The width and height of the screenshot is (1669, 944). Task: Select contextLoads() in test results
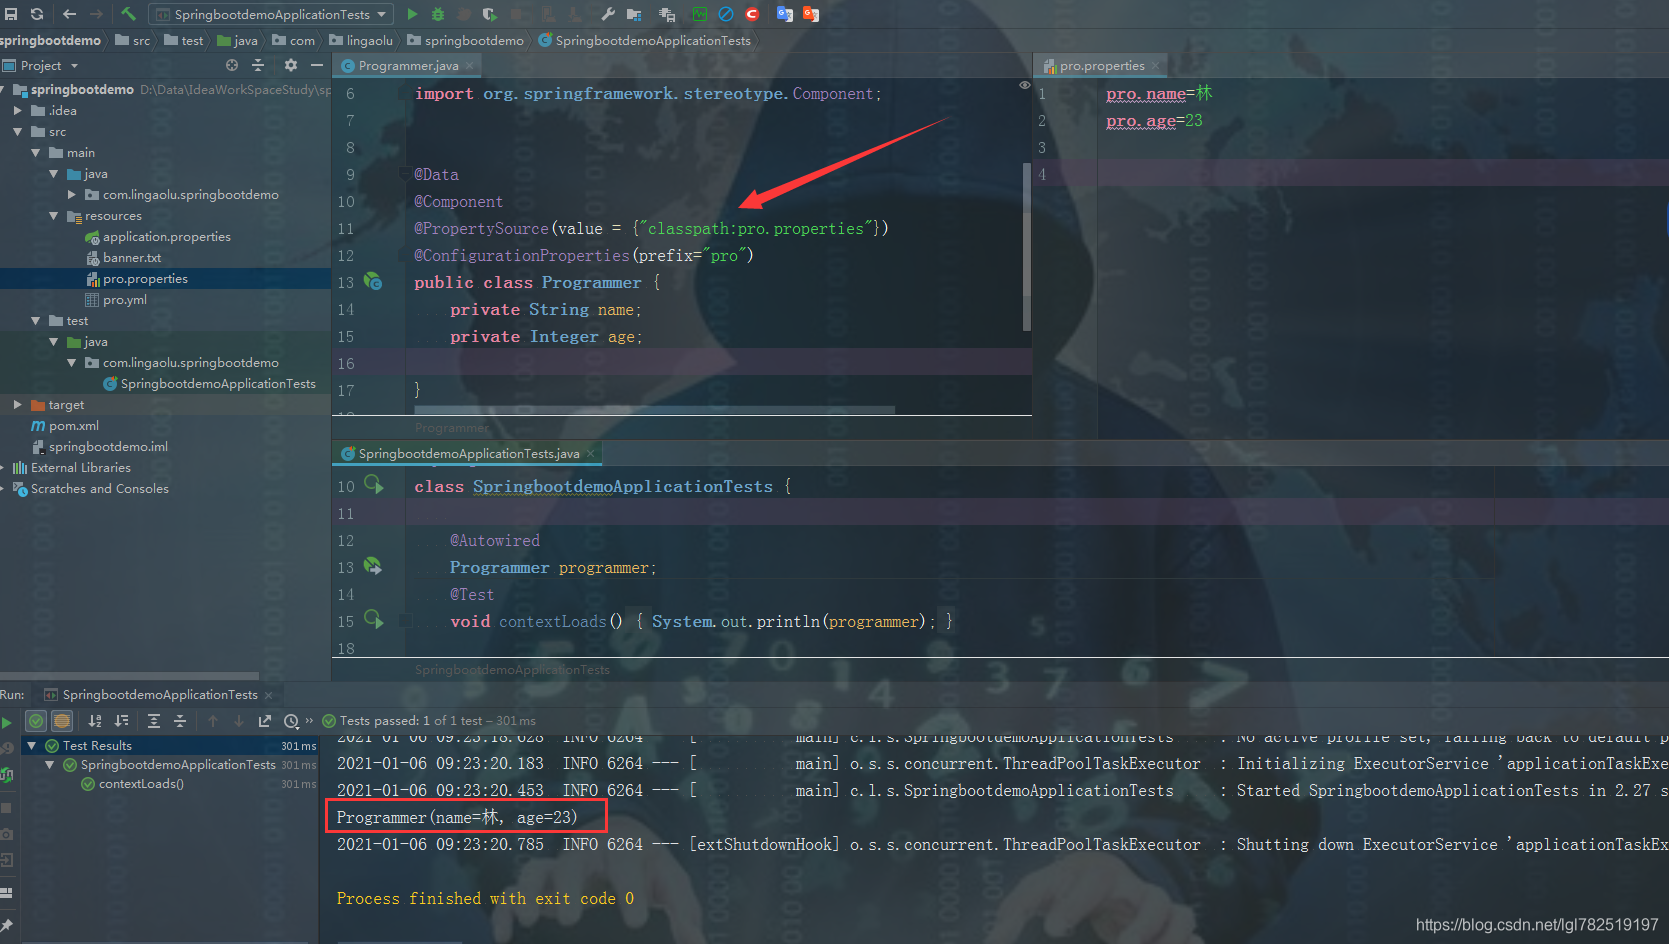[141, 783]
